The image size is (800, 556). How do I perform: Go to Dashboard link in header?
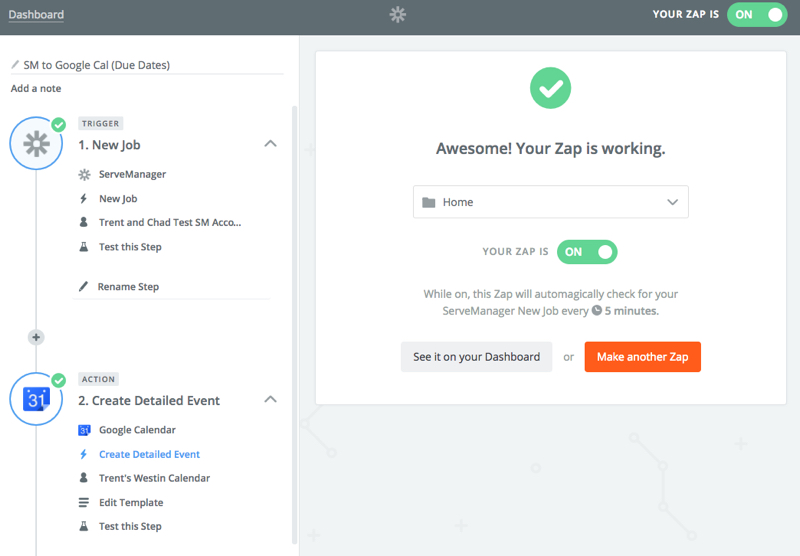point(36,15)
